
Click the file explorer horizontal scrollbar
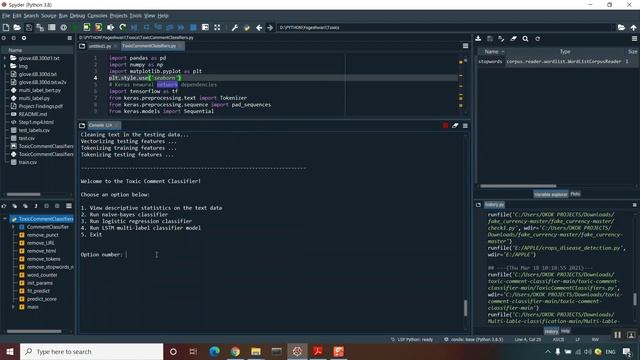point(23,194)
